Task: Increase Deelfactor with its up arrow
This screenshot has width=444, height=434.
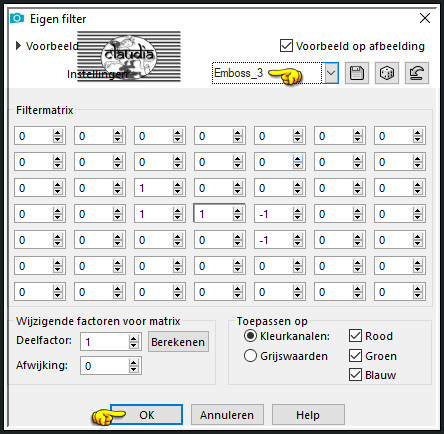Action: click(x=134, y=338)
